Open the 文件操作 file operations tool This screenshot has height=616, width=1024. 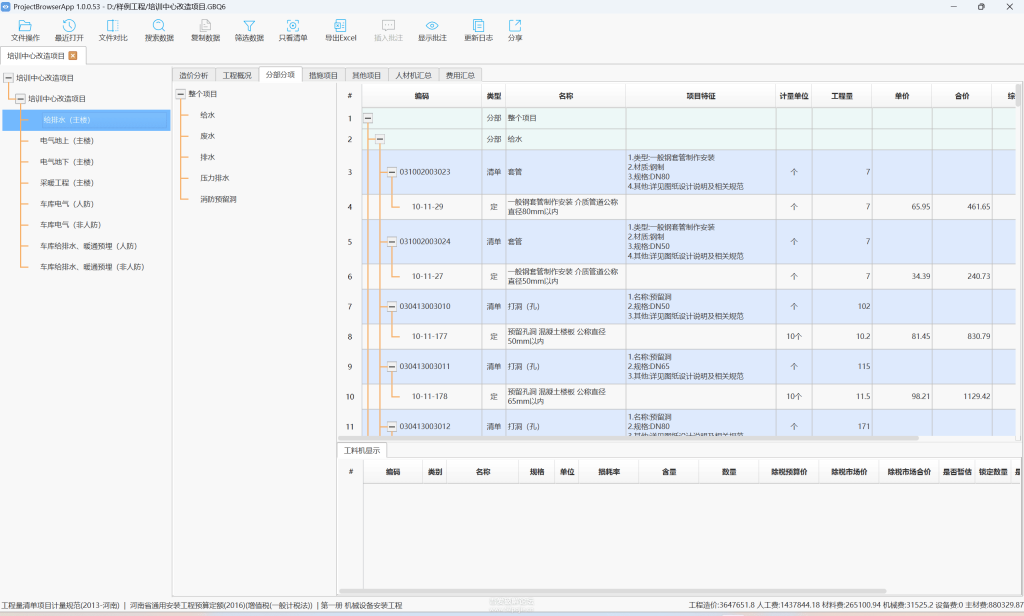25,30
